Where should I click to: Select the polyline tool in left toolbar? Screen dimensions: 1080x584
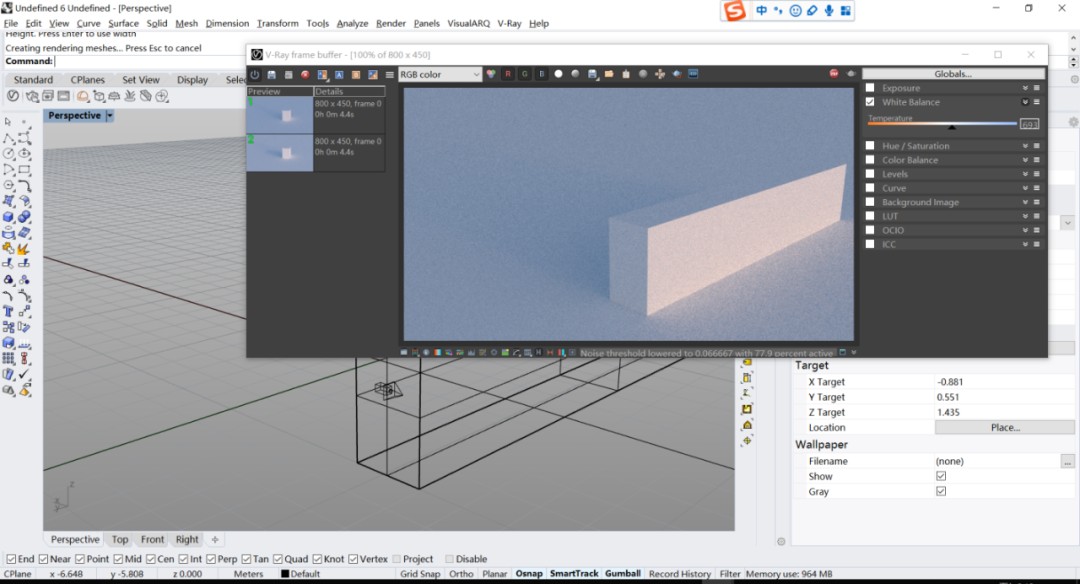click(8, 138)
